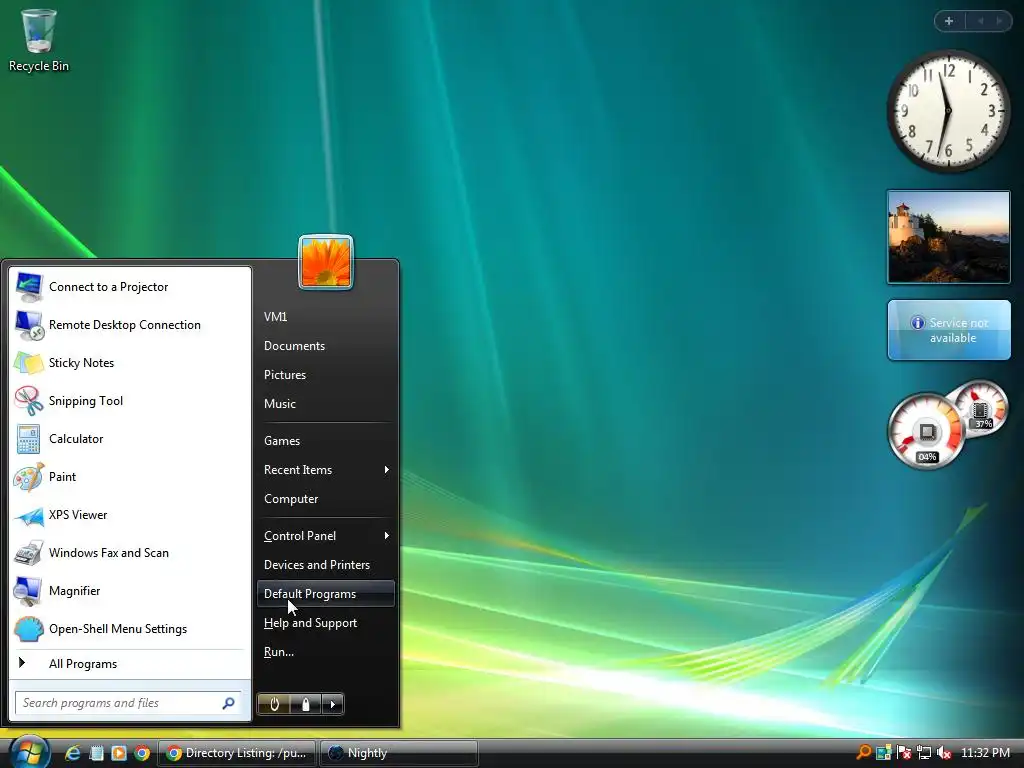The height and width of the screenshot is (768, 1024).
Task: Click the Action Center flag tray icon
Action: (x=904, y=753)
